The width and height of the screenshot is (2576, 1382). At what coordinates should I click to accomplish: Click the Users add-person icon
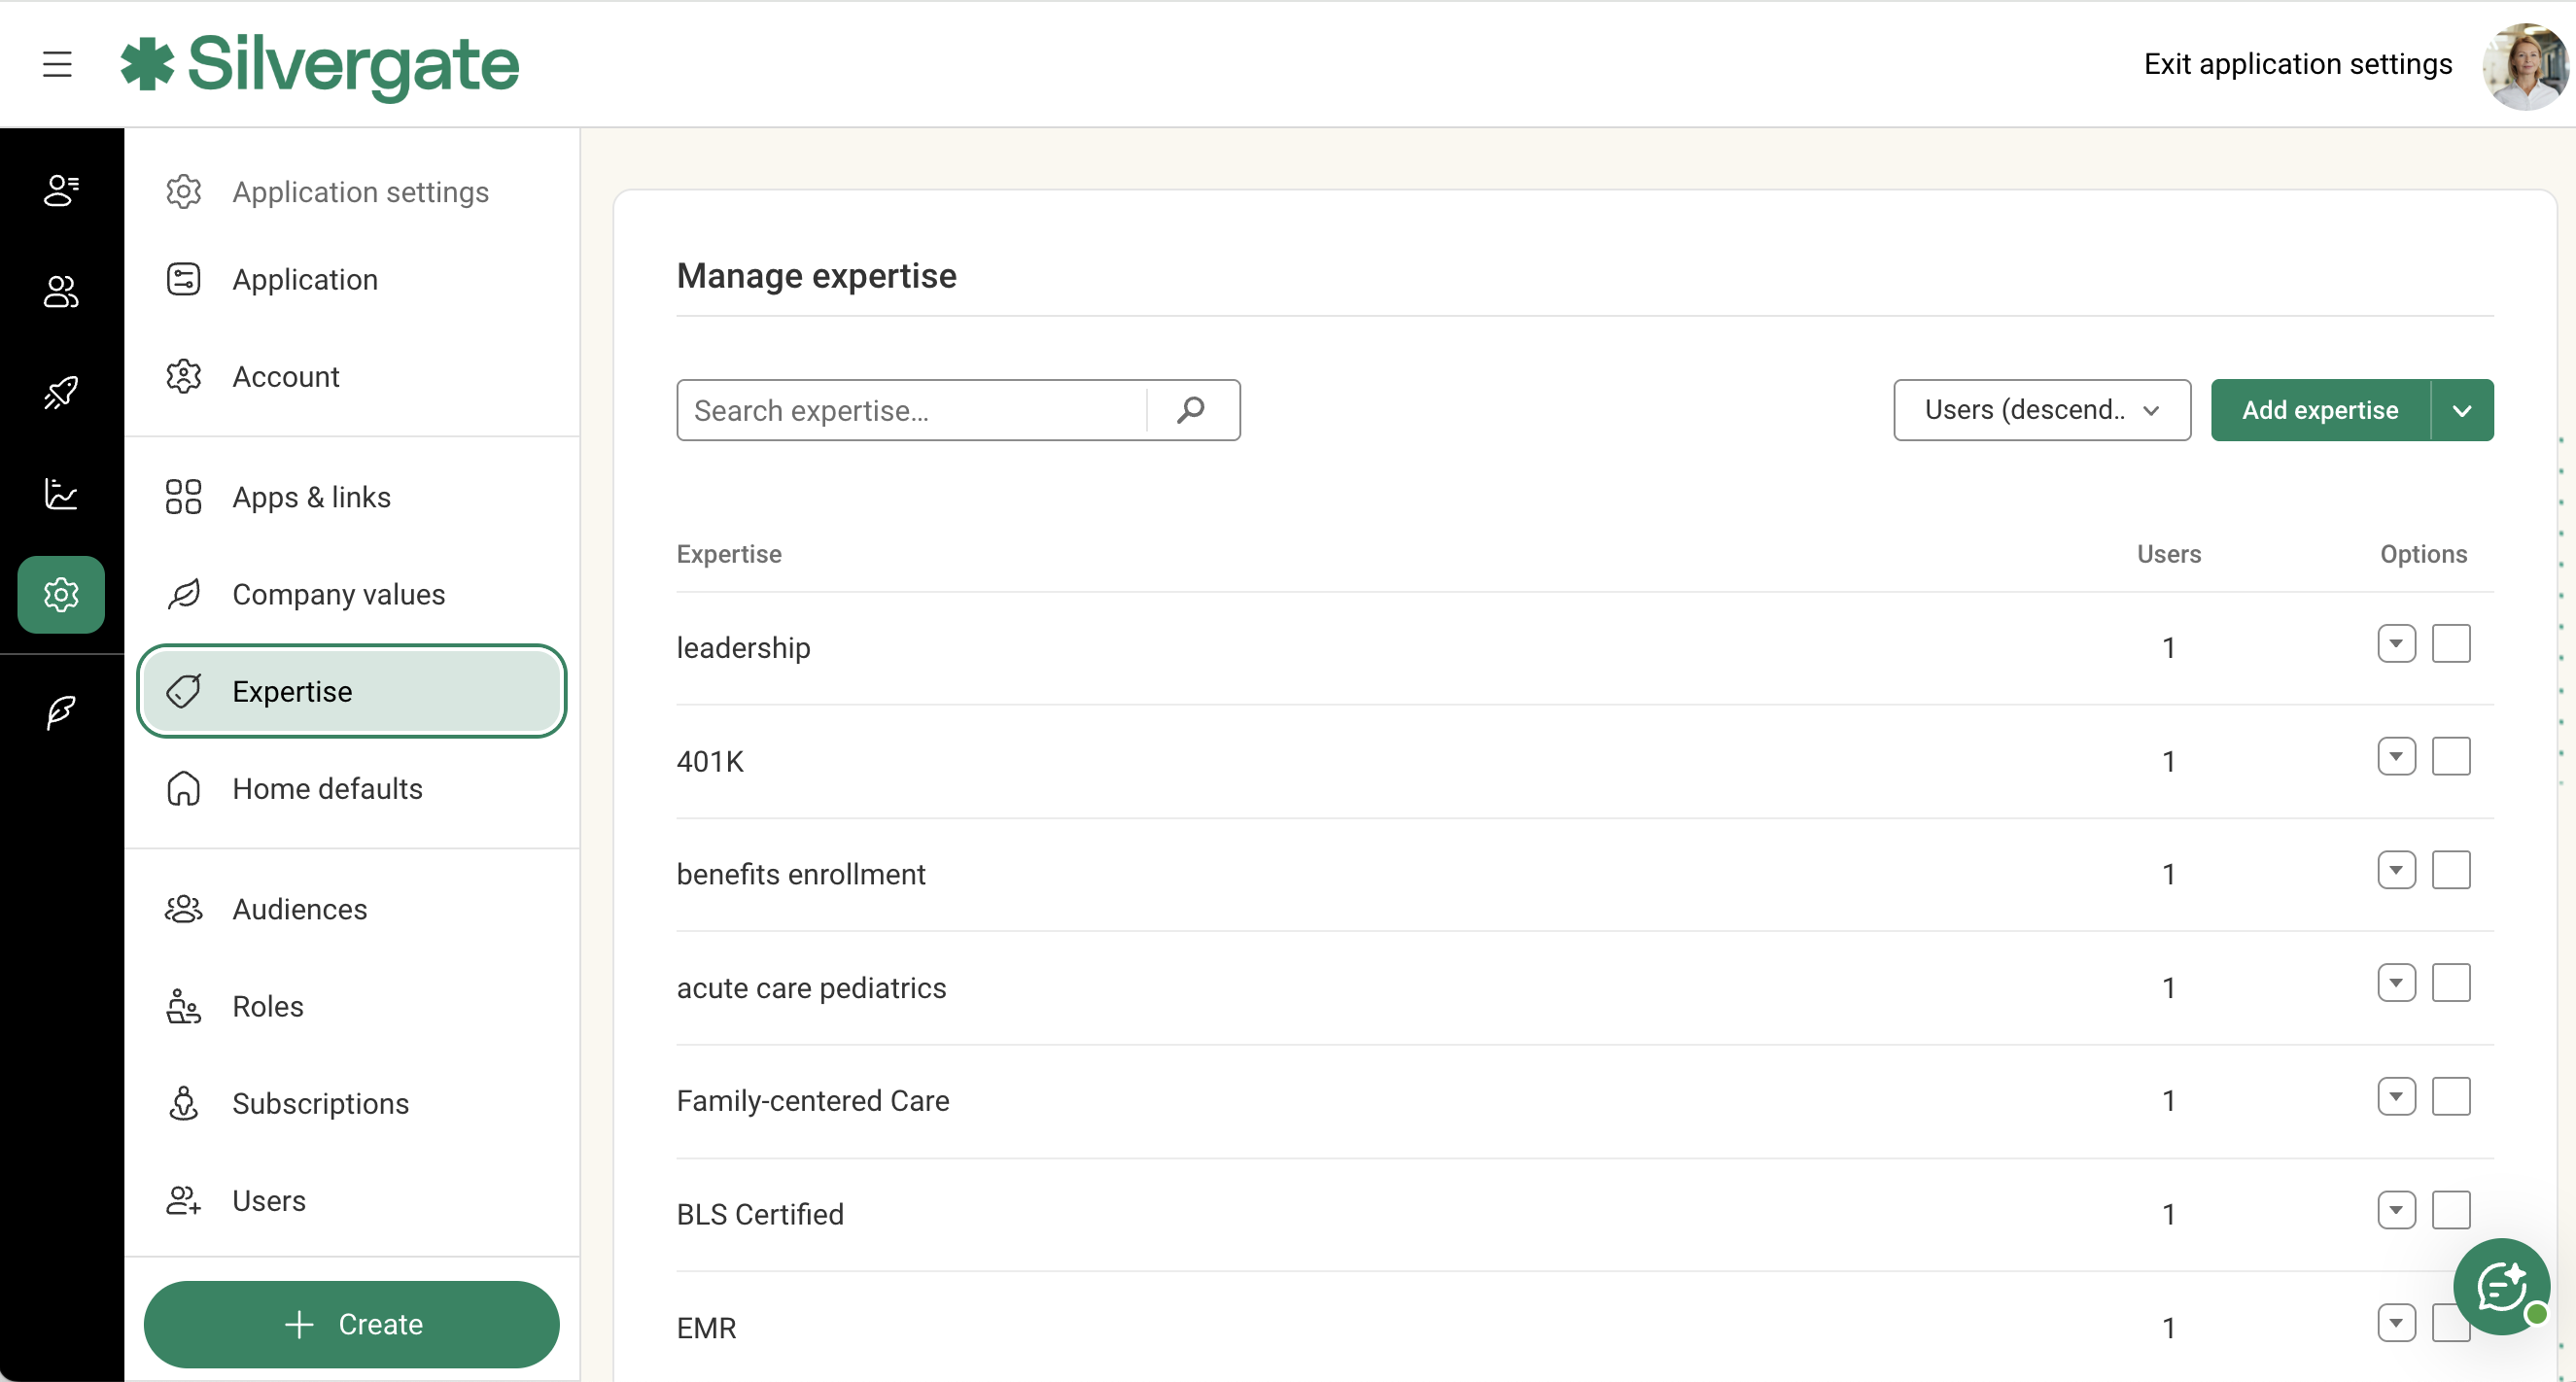(x=184, y=1200)
